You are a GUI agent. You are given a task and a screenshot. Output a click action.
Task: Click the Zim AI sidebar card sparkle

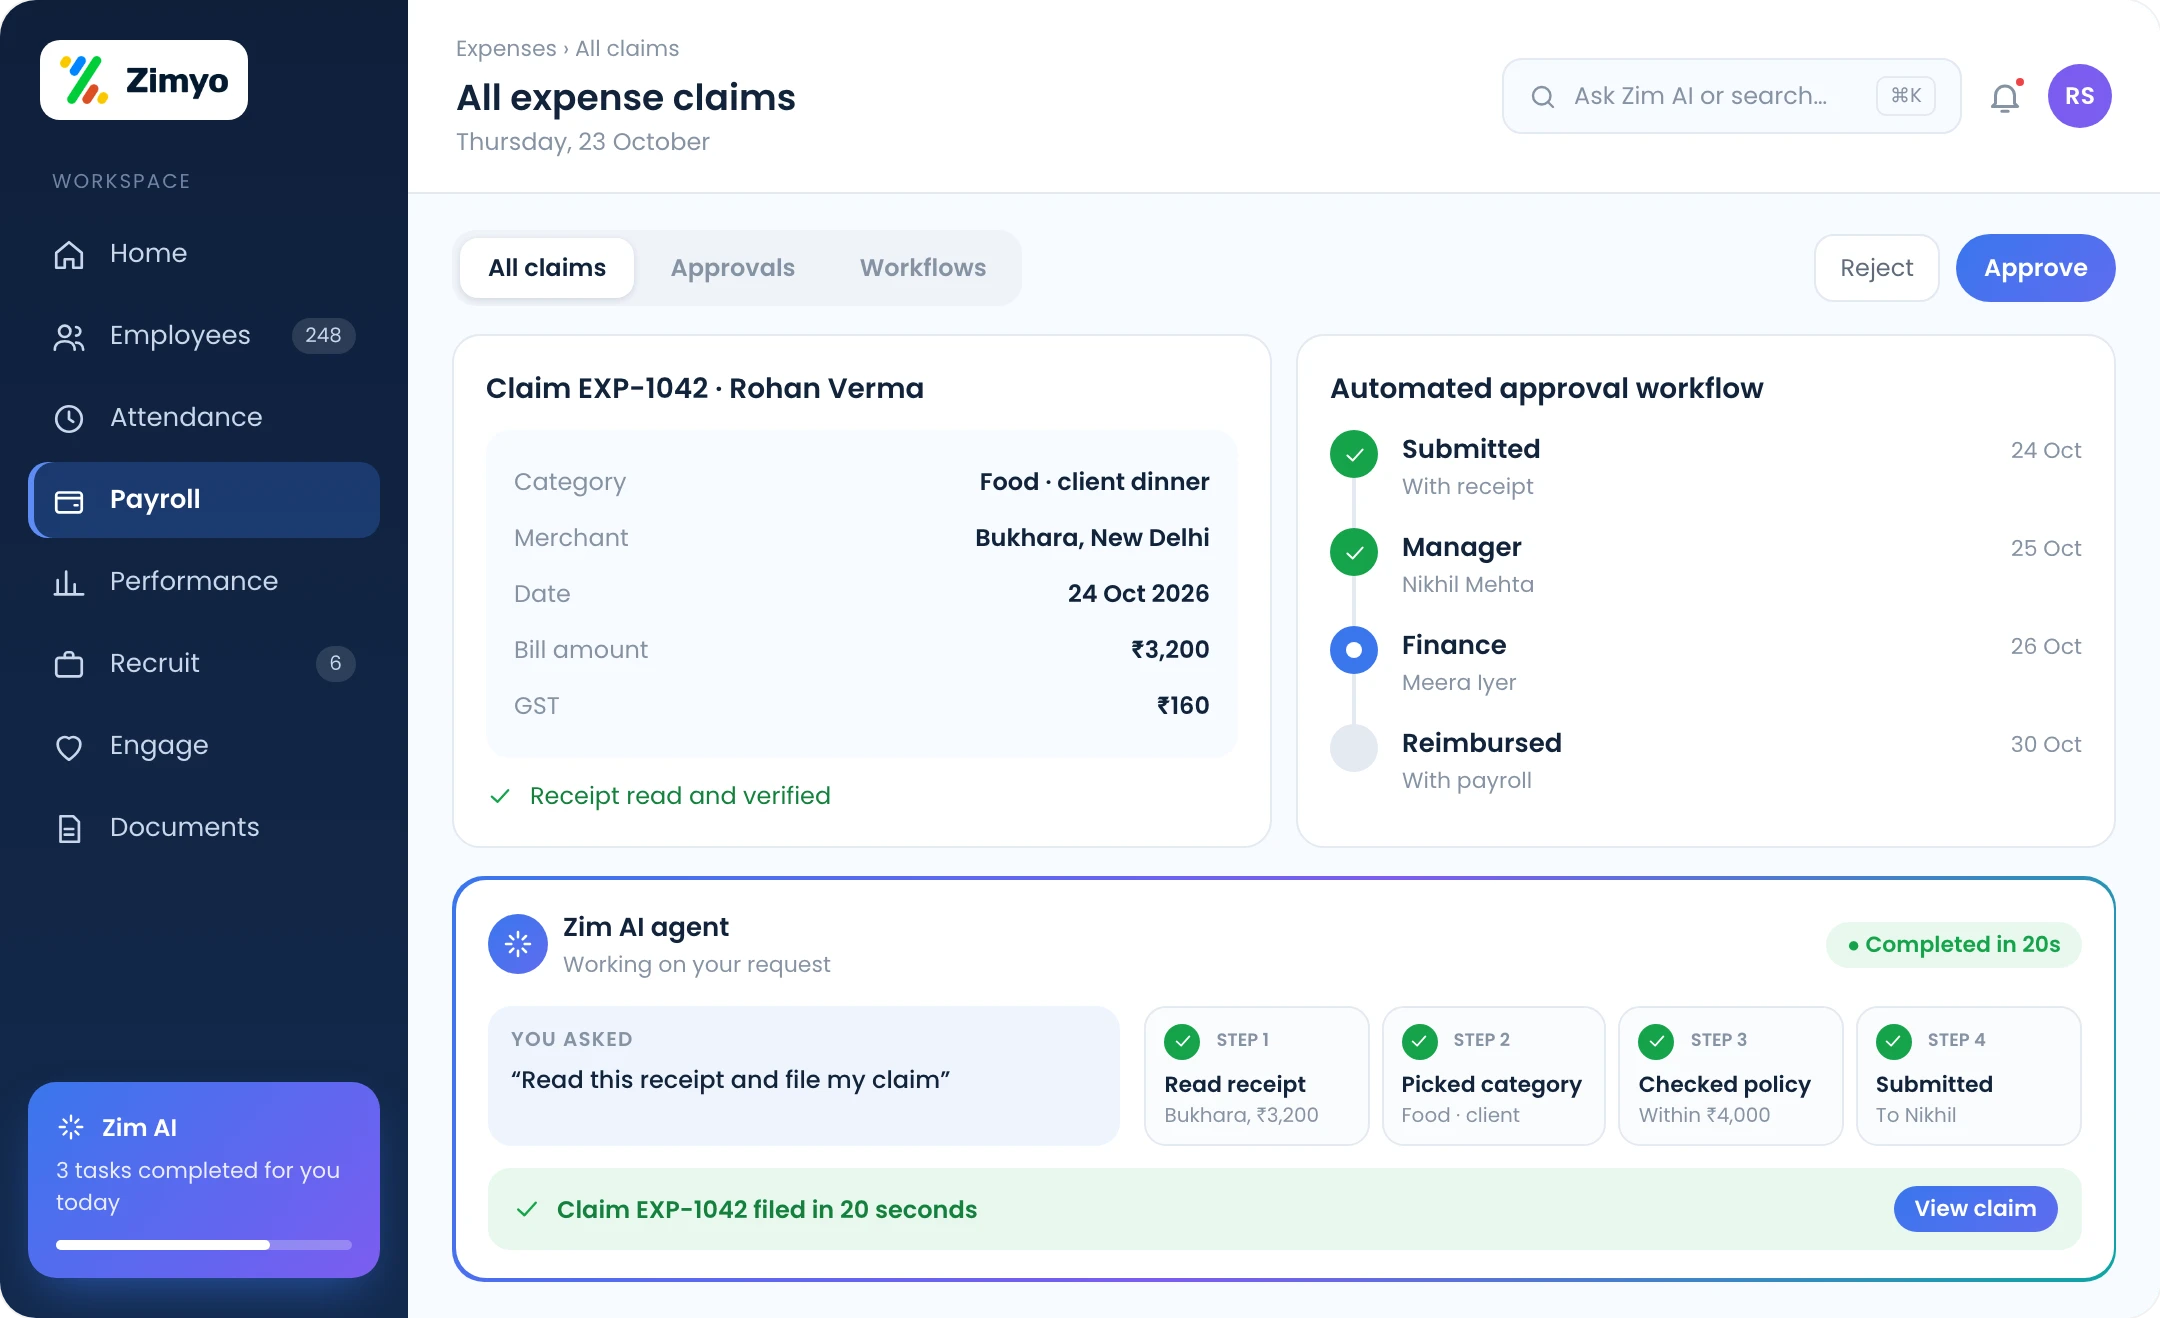tap(71, 1127)
